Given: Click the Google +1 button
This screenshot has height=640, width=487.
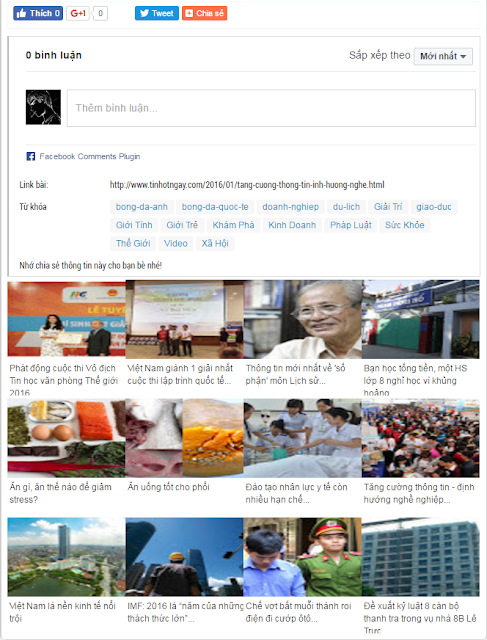Looking at the screenshot, I should pos(78,13).
